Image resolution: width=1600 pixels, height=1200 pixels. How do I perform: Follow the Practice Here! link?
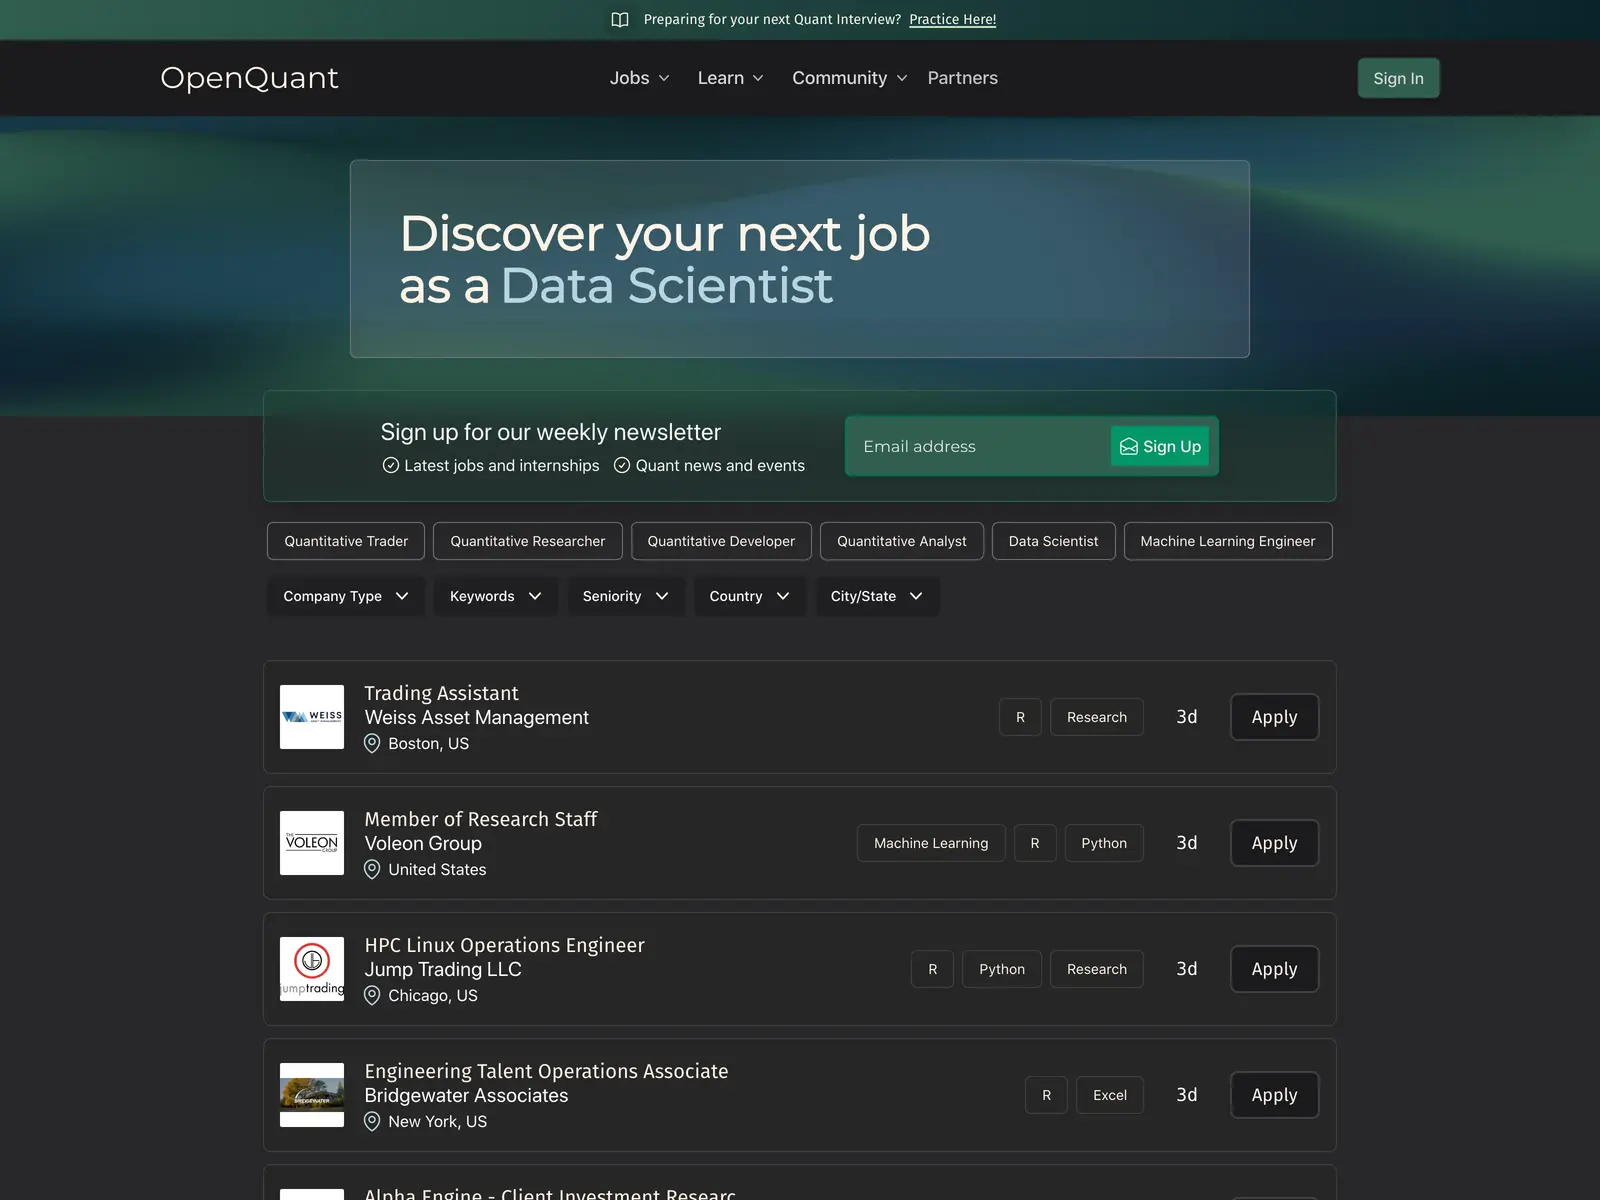(952, 19)
